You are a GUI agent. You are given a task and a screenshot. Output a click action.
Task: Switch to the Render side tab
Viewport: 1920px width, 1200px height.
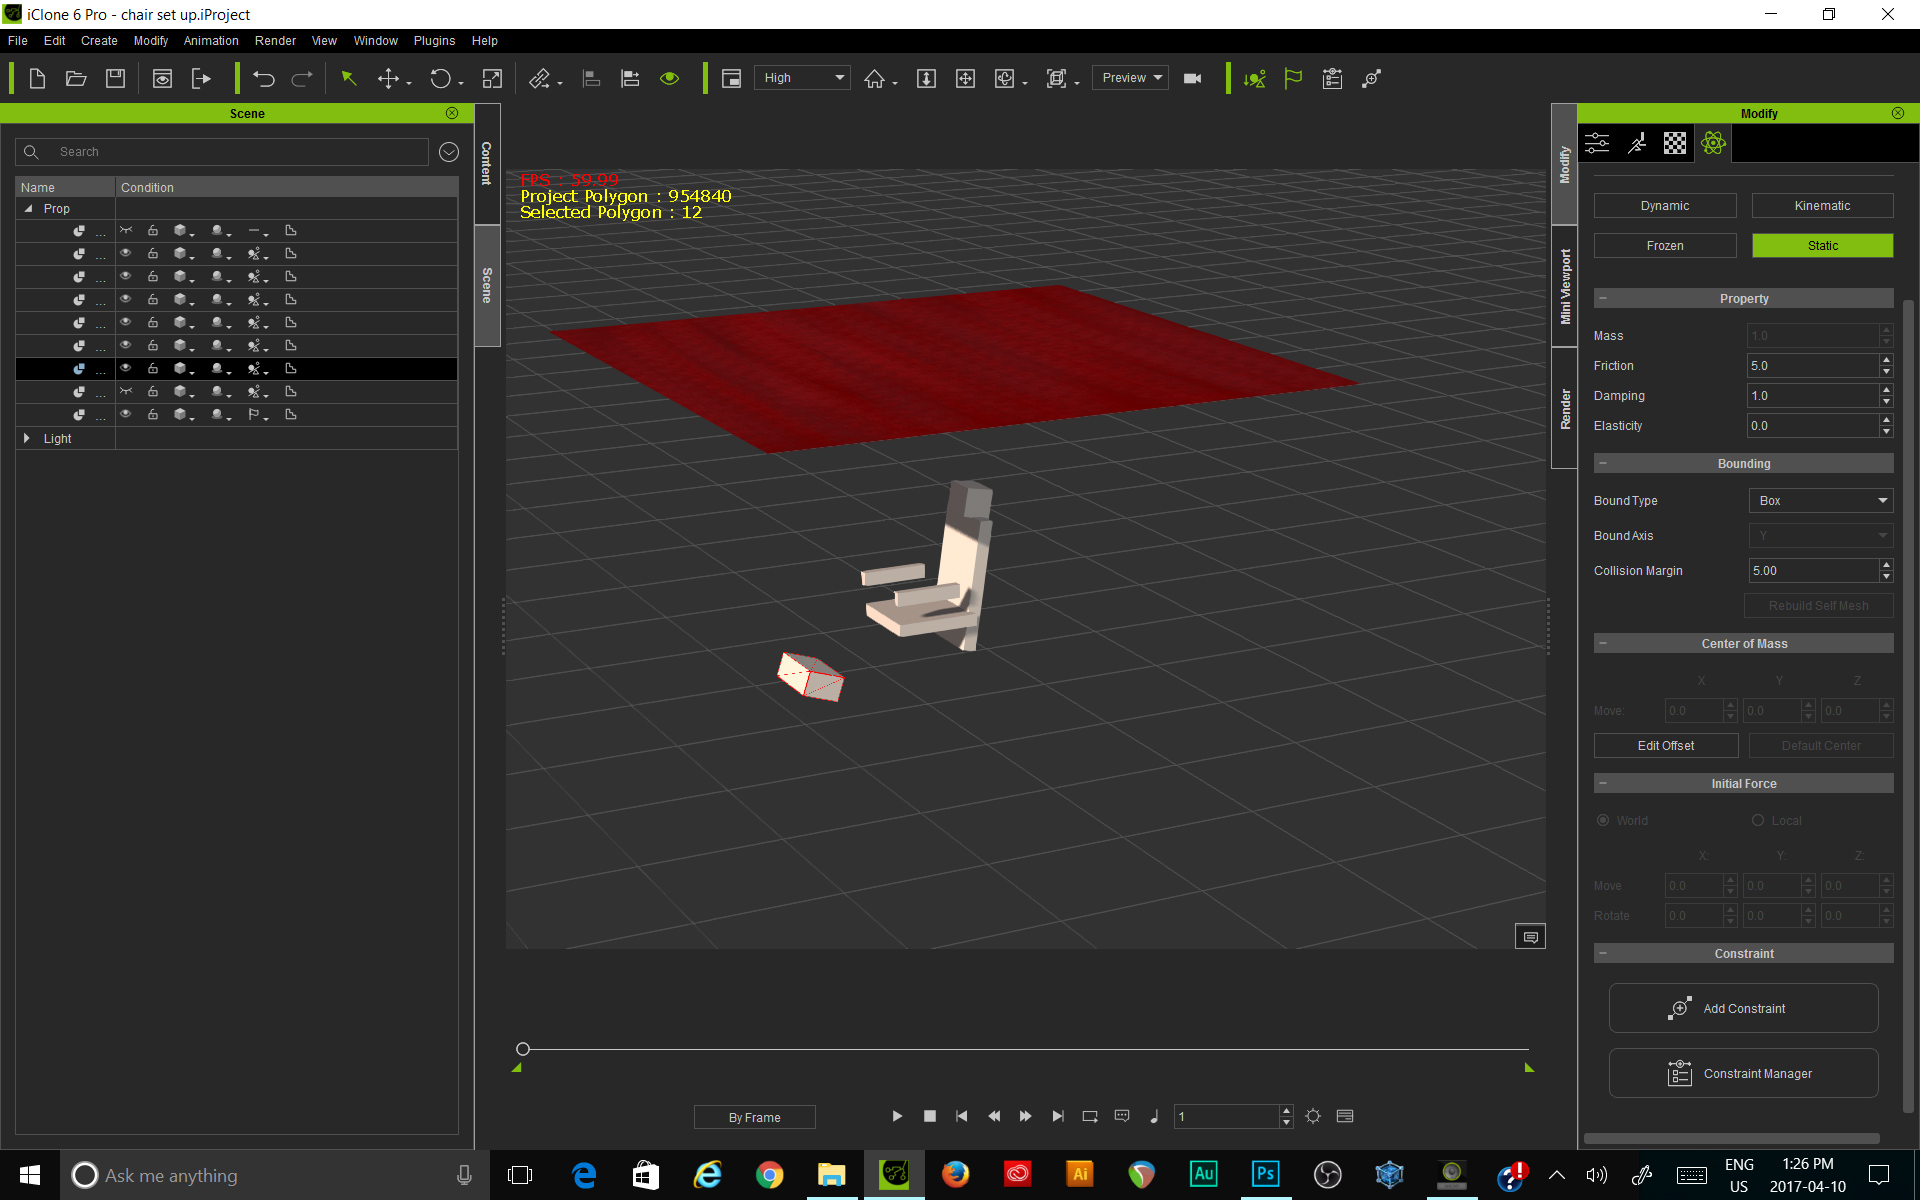(x=1565, y=408)
